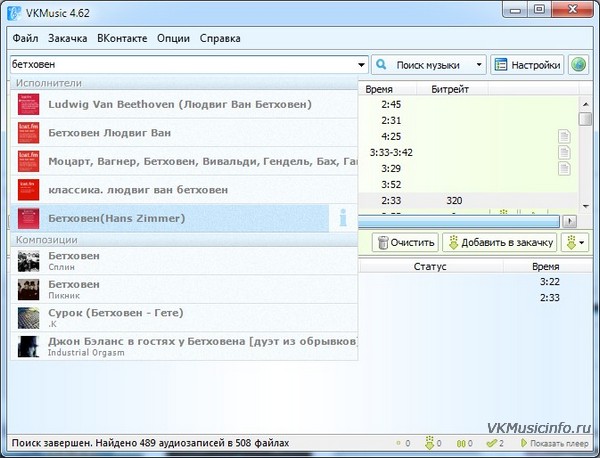The width and height of the screenshot is (600, 458).
Task: Select the track Бетховен by Пикник
Action: click(184, 289)
